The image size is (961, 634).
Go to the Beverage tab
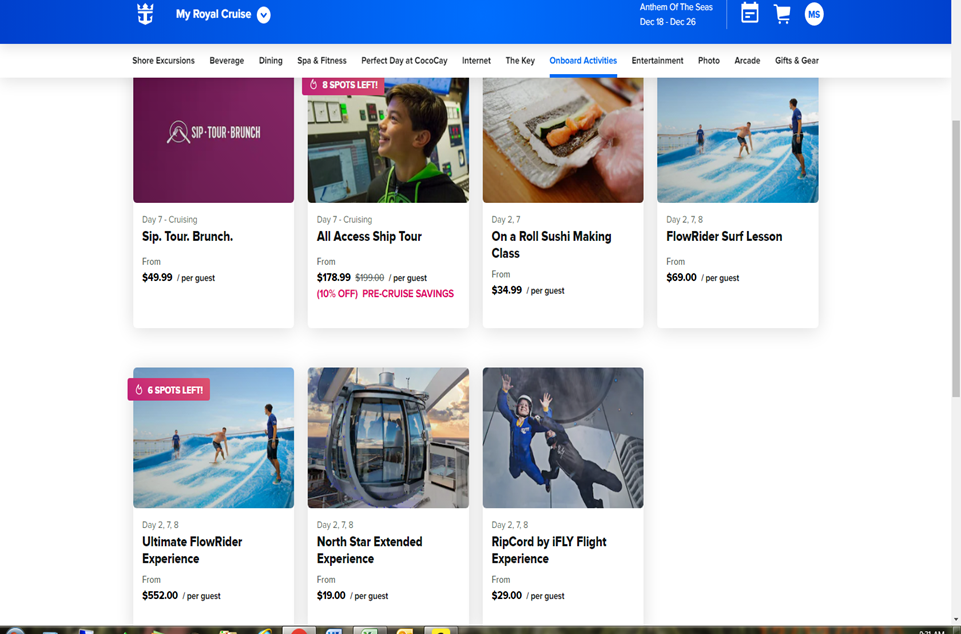tap(227, 61)
